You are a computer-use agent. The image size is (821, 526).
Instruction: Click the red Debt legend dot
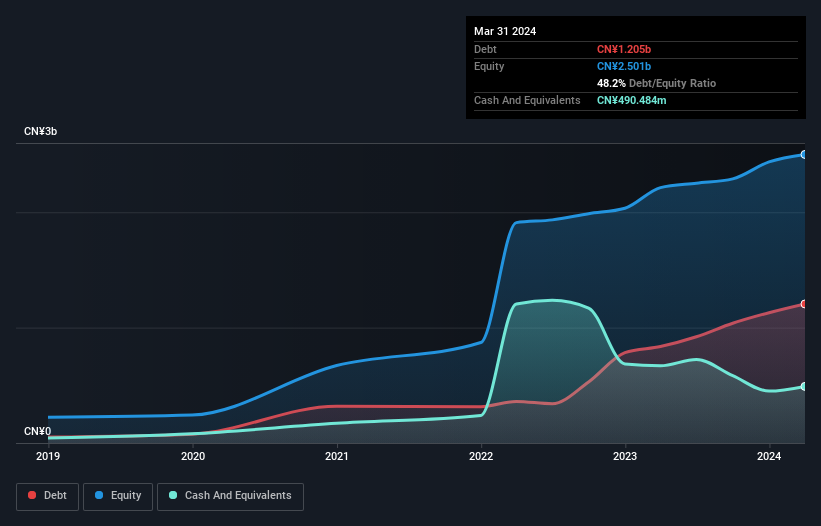point(32,495)
